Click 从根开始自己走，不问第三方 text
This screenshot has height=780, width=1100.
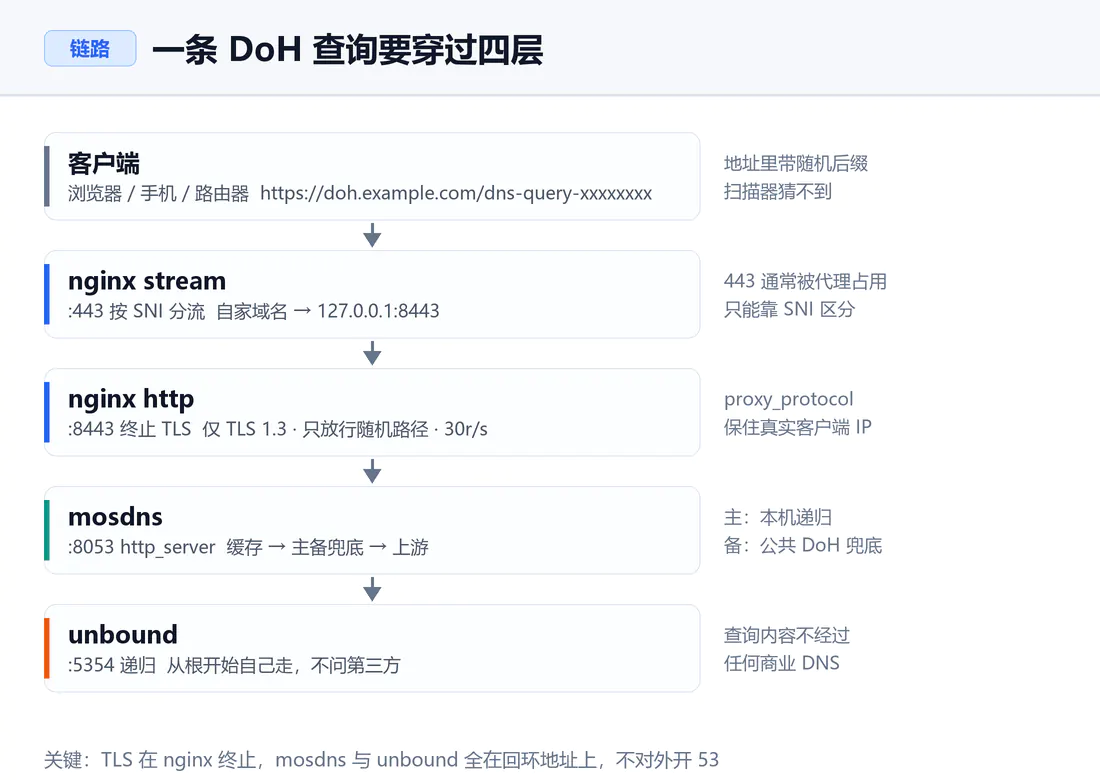click(283, 665)
